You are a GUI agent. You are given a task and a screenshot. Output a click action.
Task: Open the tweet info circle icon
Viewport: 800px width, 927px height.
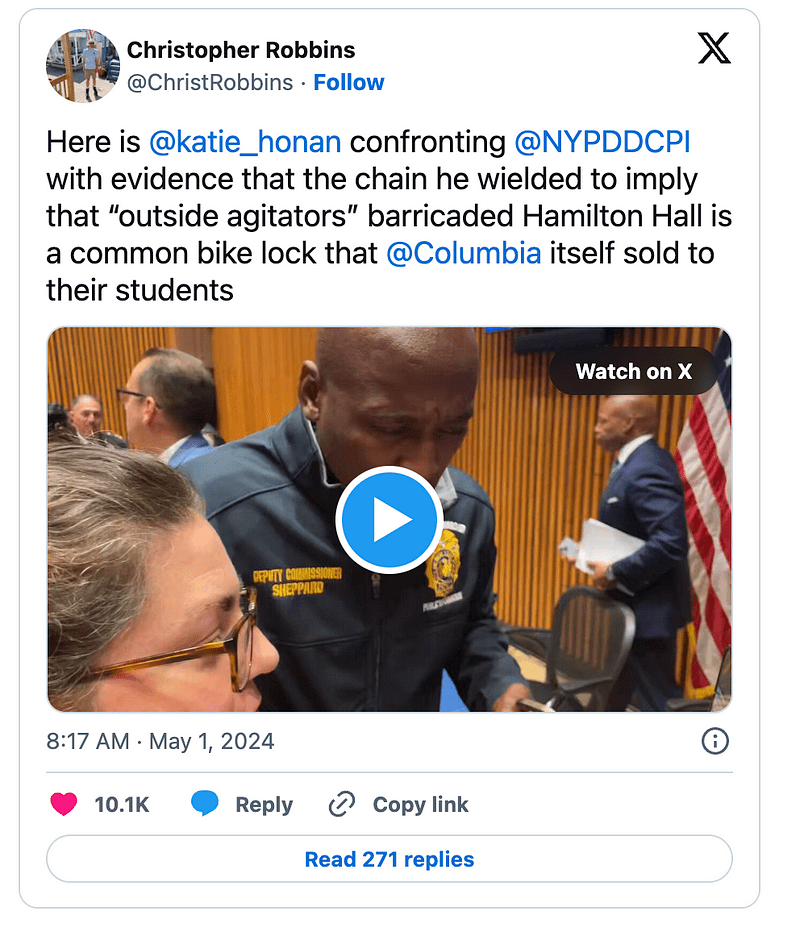[715, 741]
